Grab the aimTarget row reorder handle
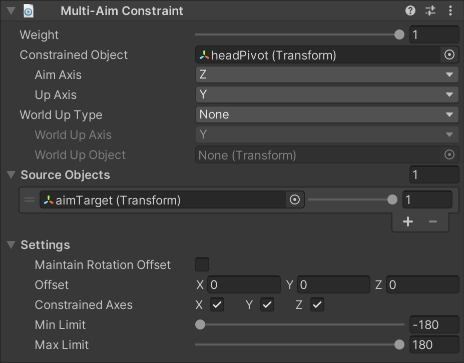 tap(29, 200)
